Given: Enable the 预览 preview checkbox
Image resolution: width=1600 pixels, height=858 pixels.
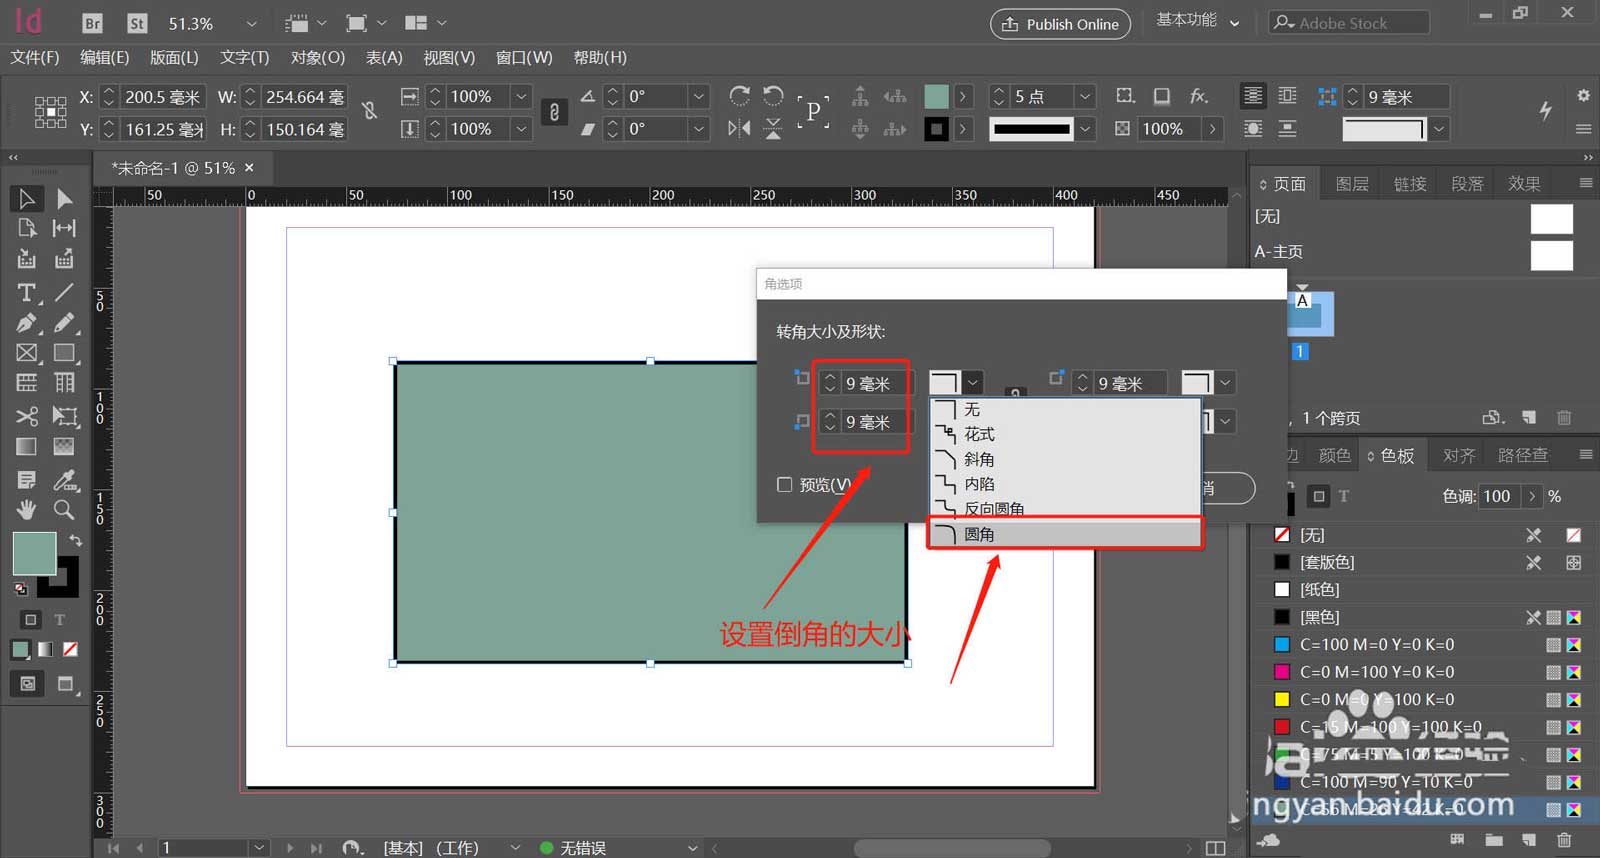Looking at the screenshot, I should [x=785, y=485].
